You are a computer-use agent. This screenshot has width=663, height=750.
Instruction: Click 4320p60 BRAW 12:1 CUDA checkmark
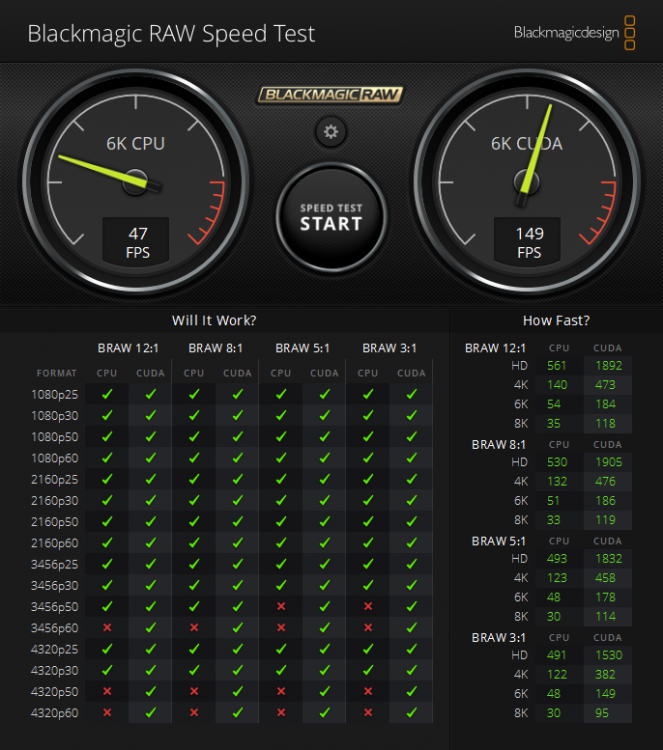[151, 712]
